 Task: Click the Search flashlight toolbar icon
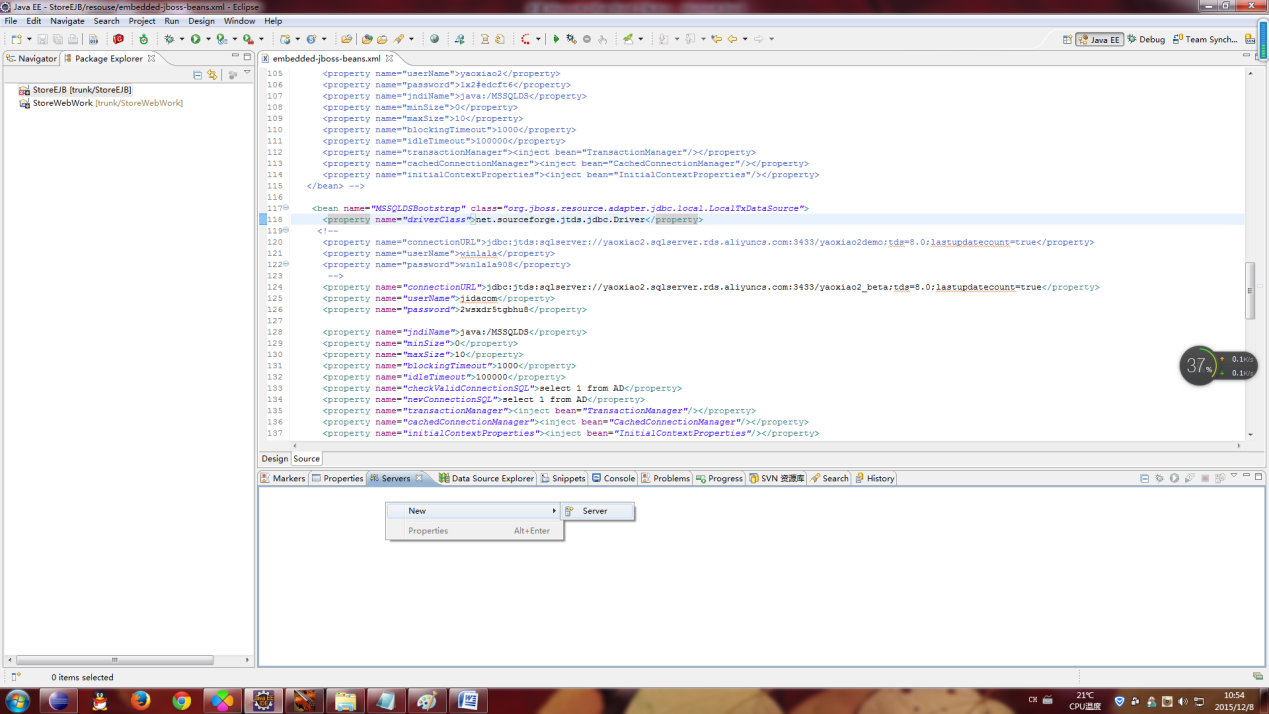coord(399,39)
